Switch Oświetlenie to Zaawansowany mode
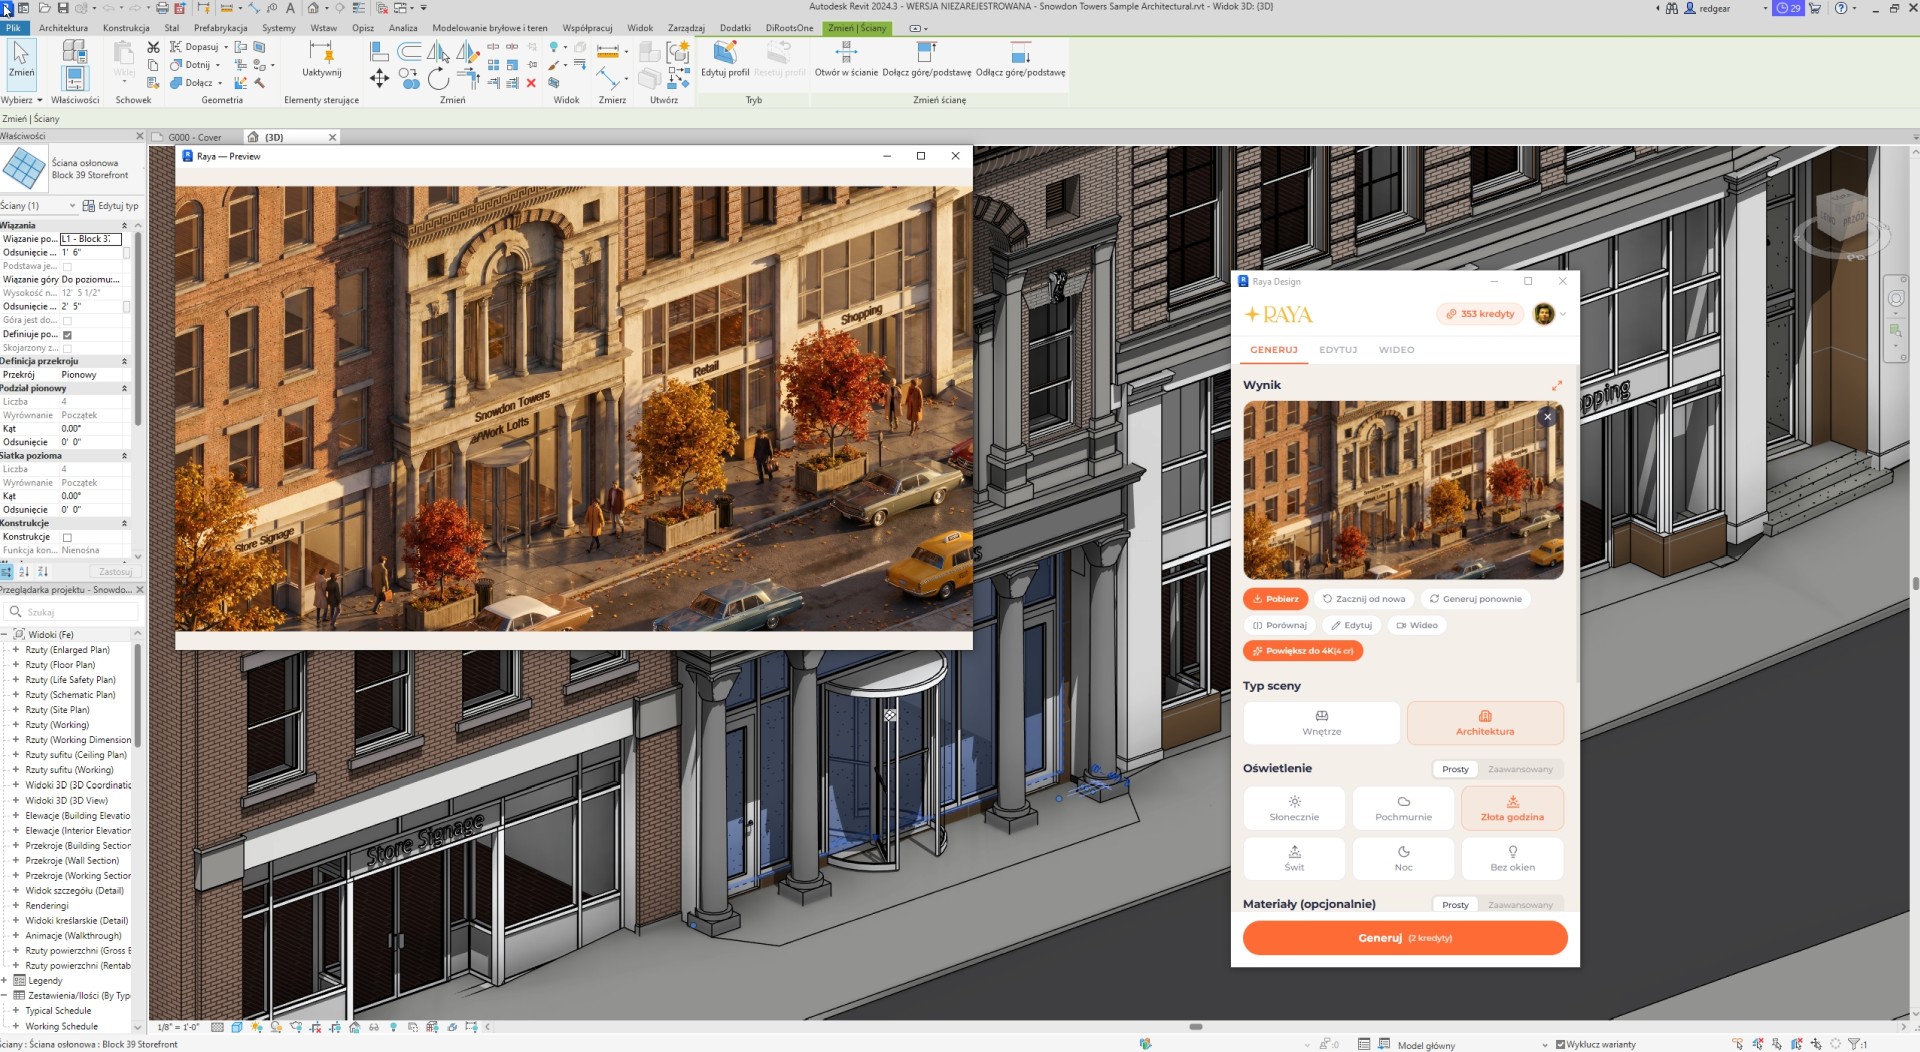Viewport: 1920px width, 1052px height. [x=1520, y=769]
